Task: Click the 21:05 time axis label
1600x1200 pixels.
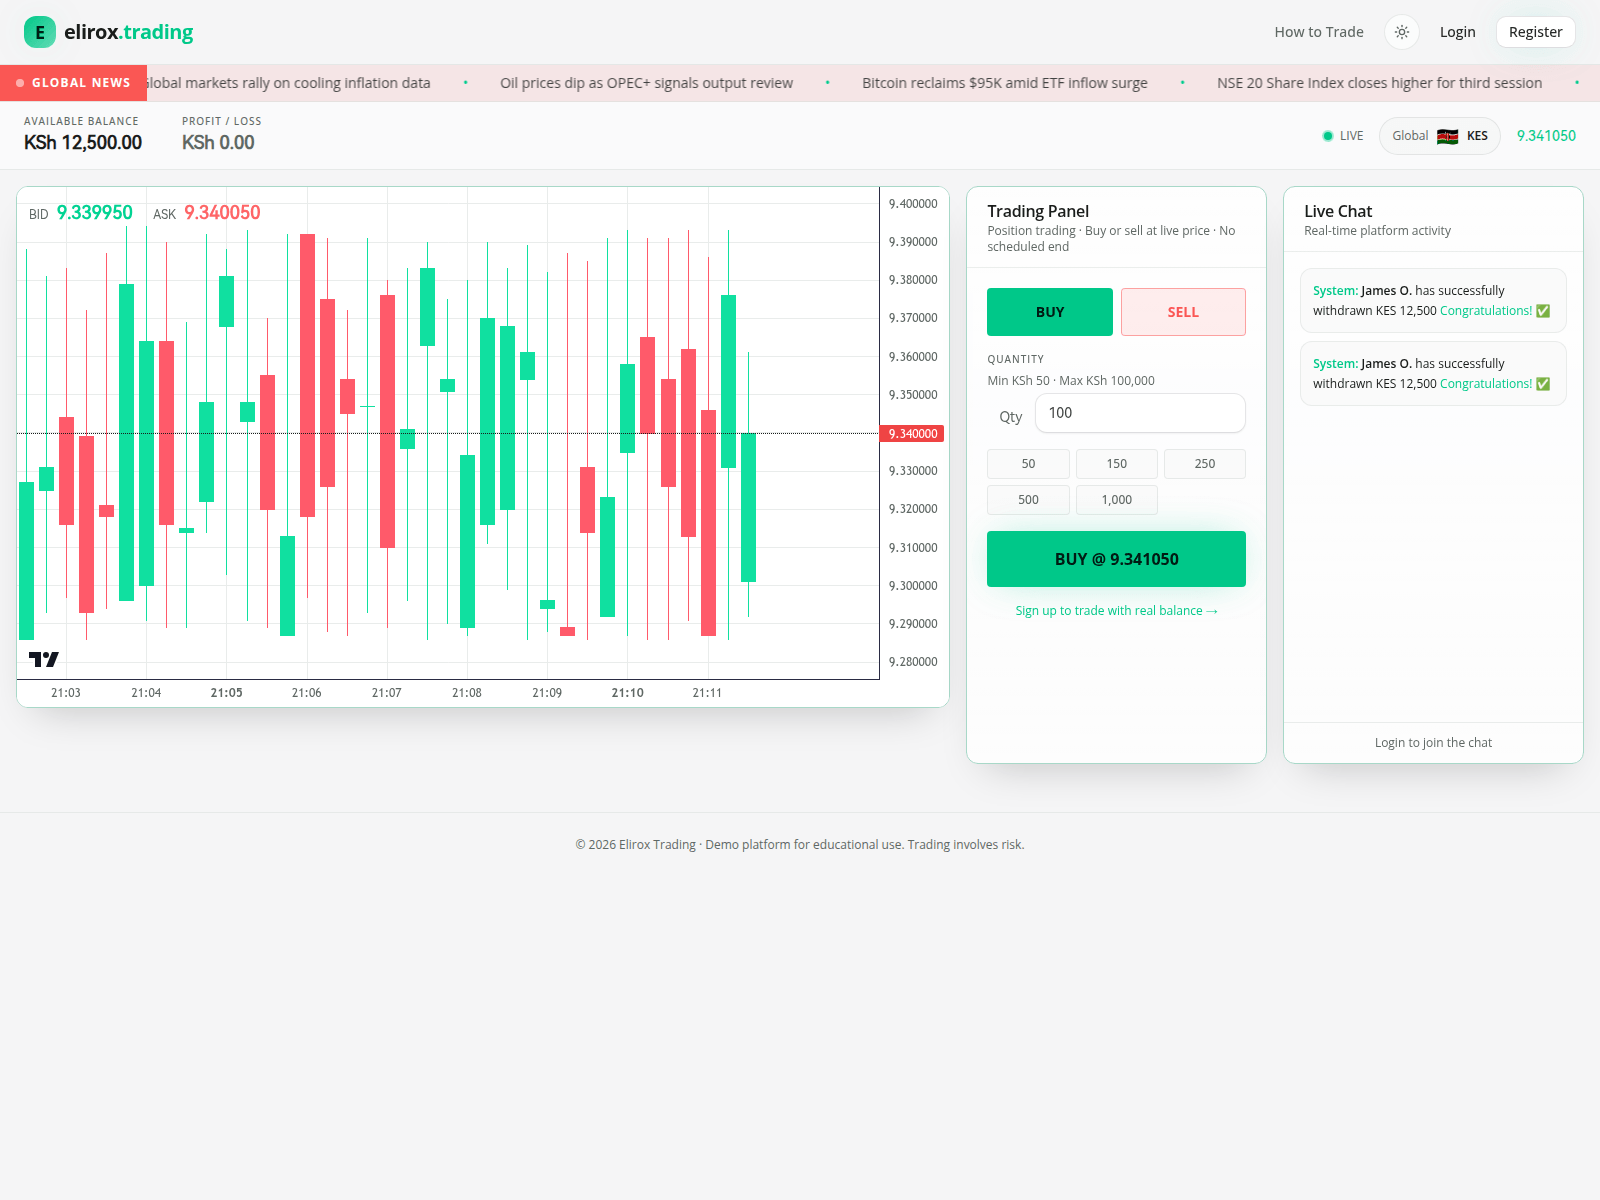Action: (x=226, y=693)
